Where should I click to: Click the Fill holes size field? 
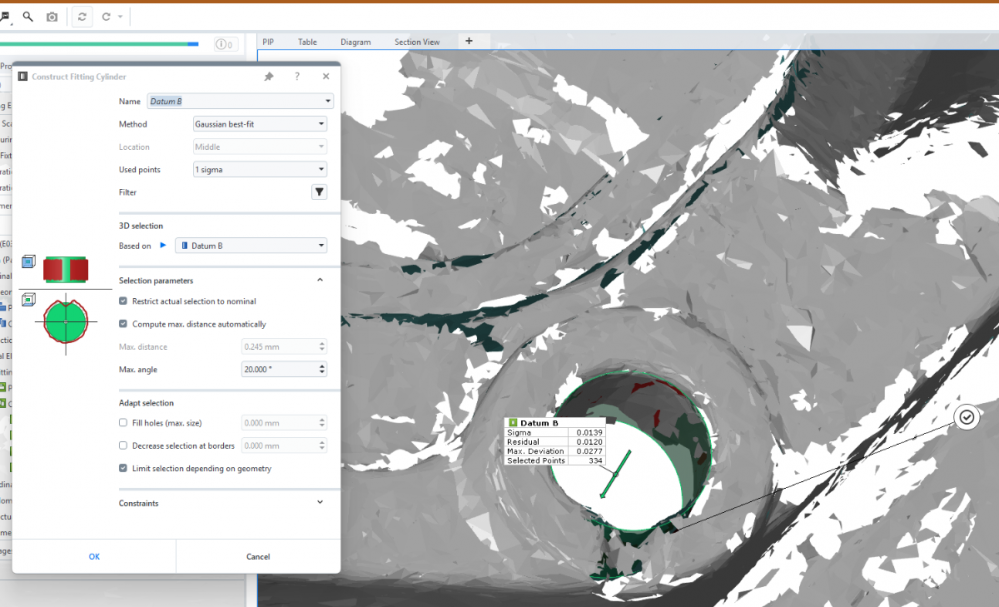(x=279, y=423)
